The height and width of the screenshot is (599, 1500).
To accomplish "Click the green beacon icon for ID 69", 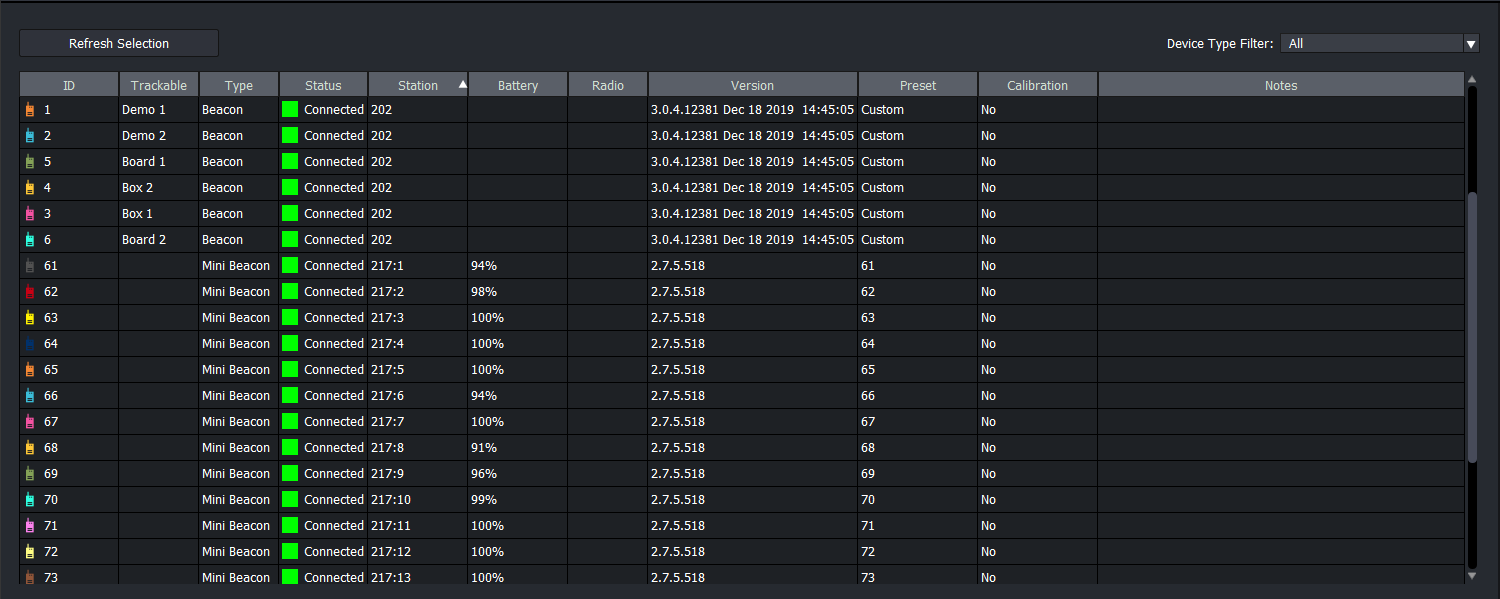I will click(30, 474).
